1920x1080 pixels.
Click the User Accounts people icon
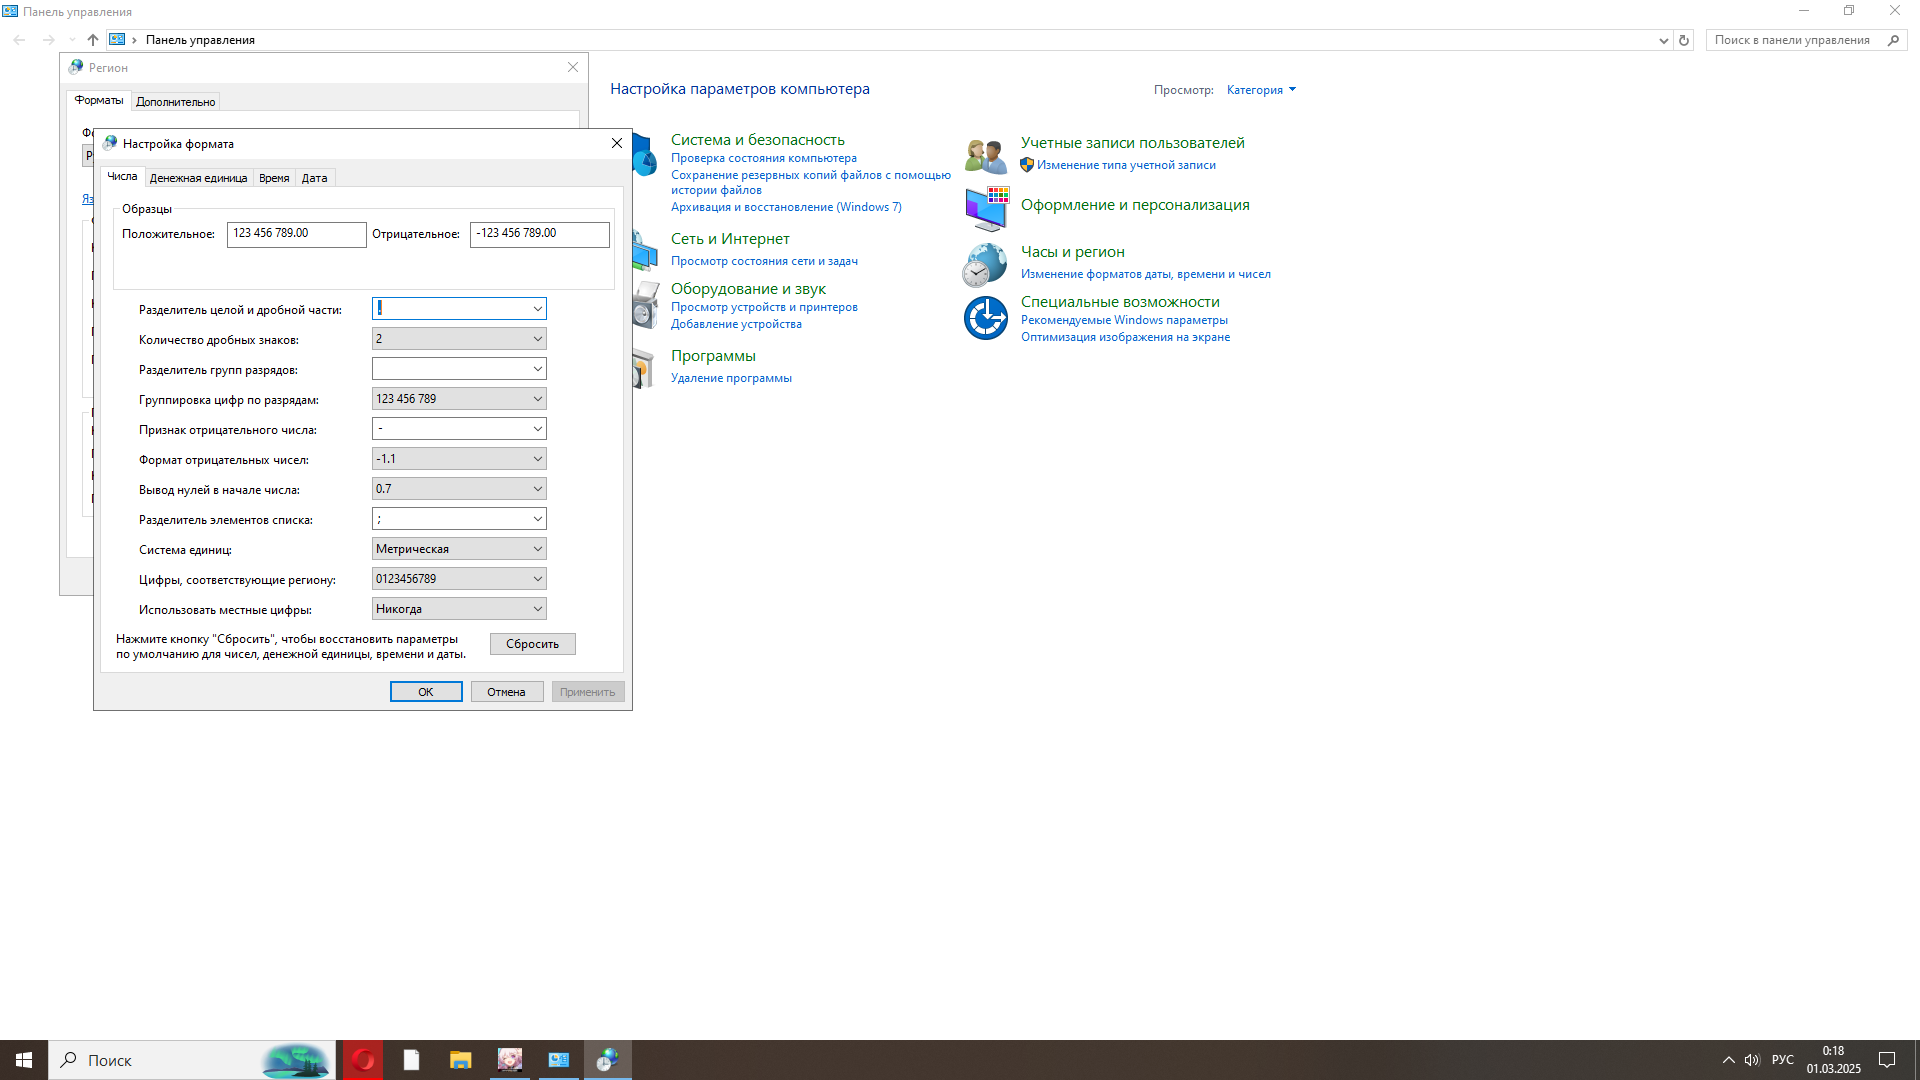(985, 156)
